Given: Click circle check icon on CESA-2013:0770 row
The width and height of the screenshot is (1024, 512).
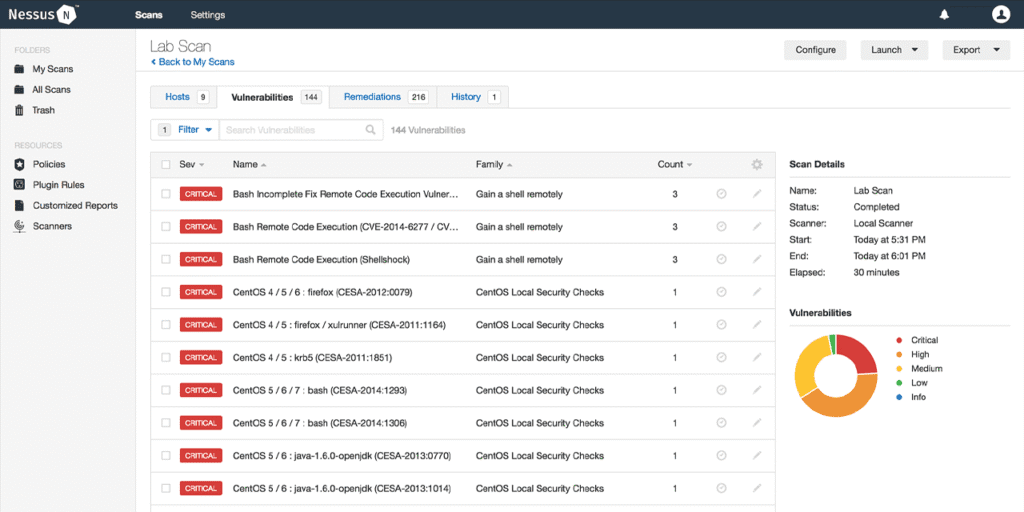Looking at the screenshot, I should (722, 455).
